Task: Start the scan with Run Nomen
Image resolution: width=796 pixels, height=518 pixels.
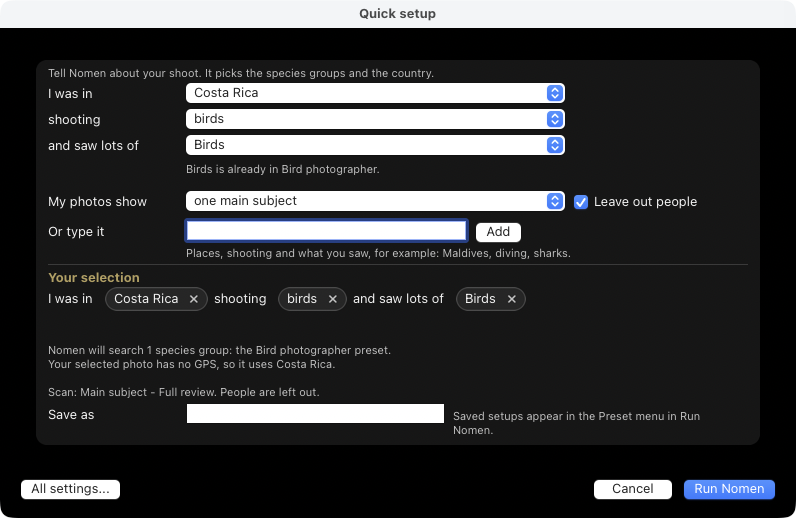Action: [729, 489]
